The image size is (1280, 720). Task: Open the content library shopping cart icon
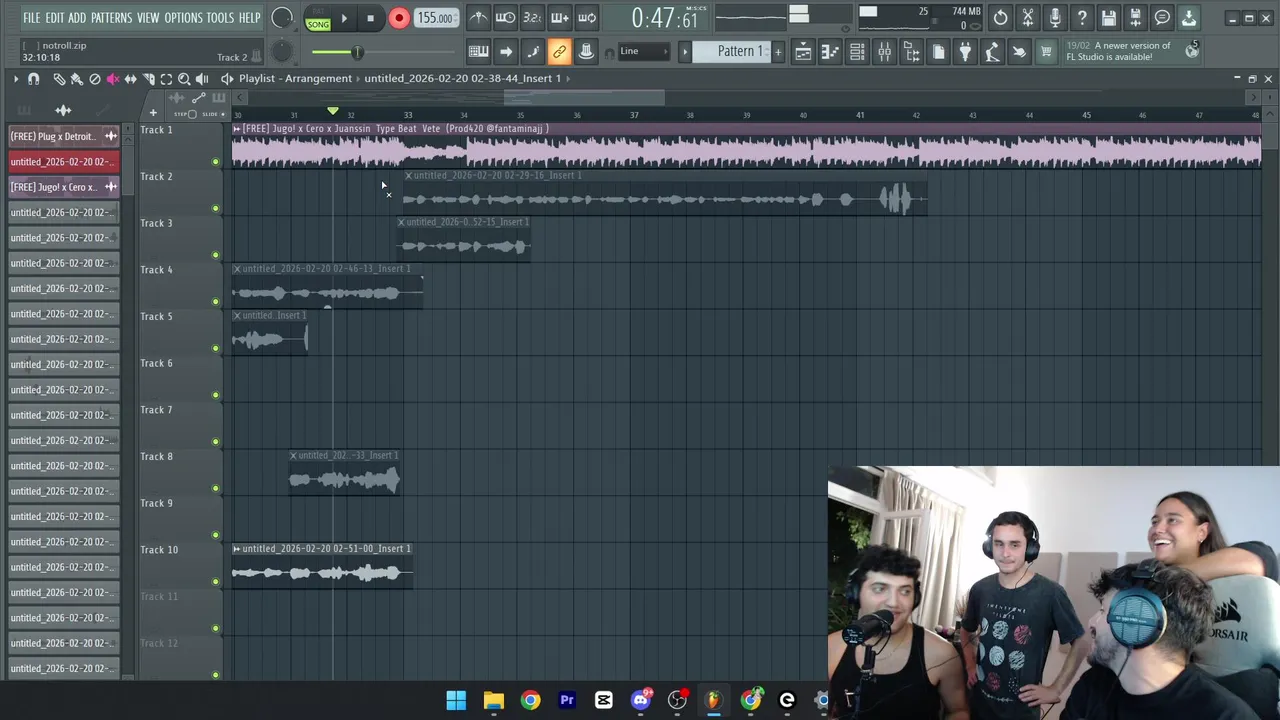click(x=1046, y=52)
